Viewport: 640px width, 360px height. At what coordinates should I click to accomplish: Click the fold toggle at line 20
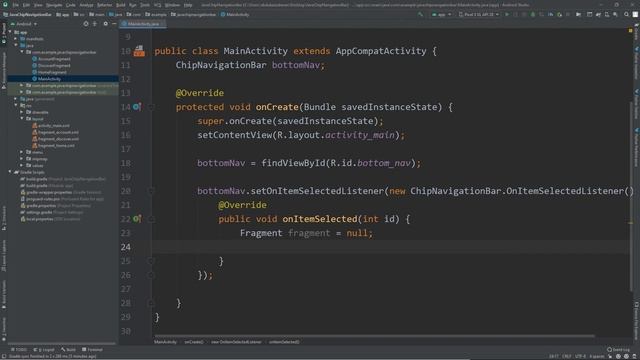151,191
